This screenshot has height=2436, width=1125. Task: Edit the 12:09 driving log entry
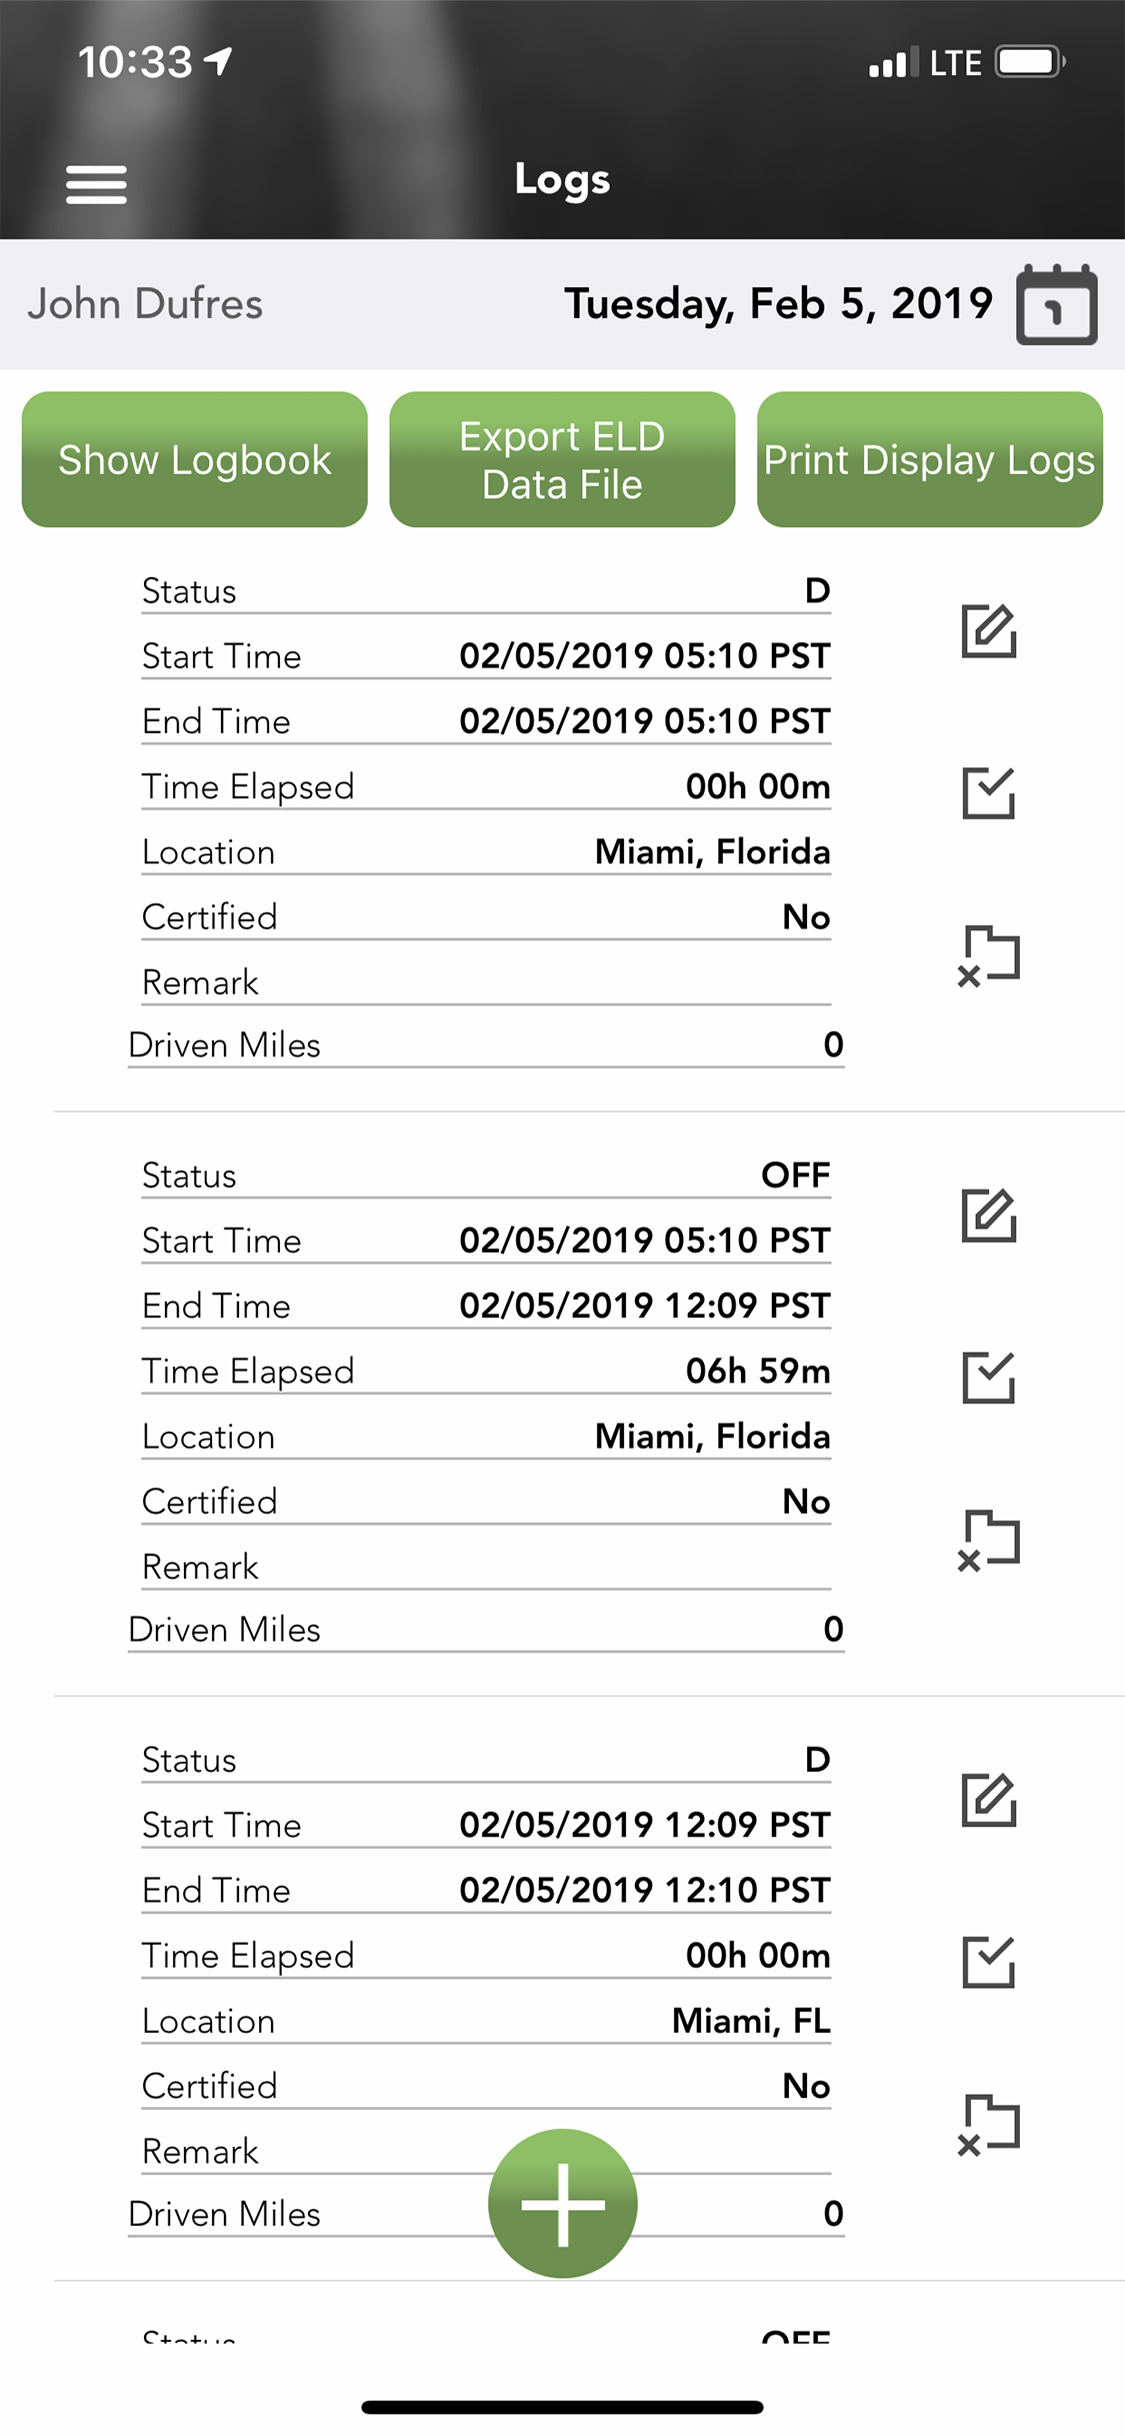tap(988, 1800)
